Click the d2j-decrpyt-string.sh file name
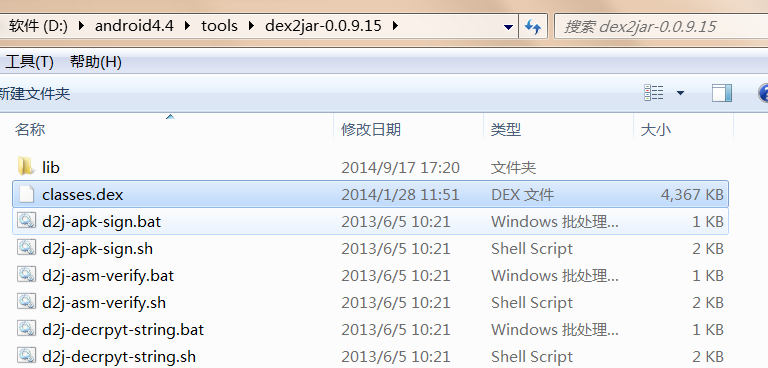768x368 pixels. click(x=119, y=356)
